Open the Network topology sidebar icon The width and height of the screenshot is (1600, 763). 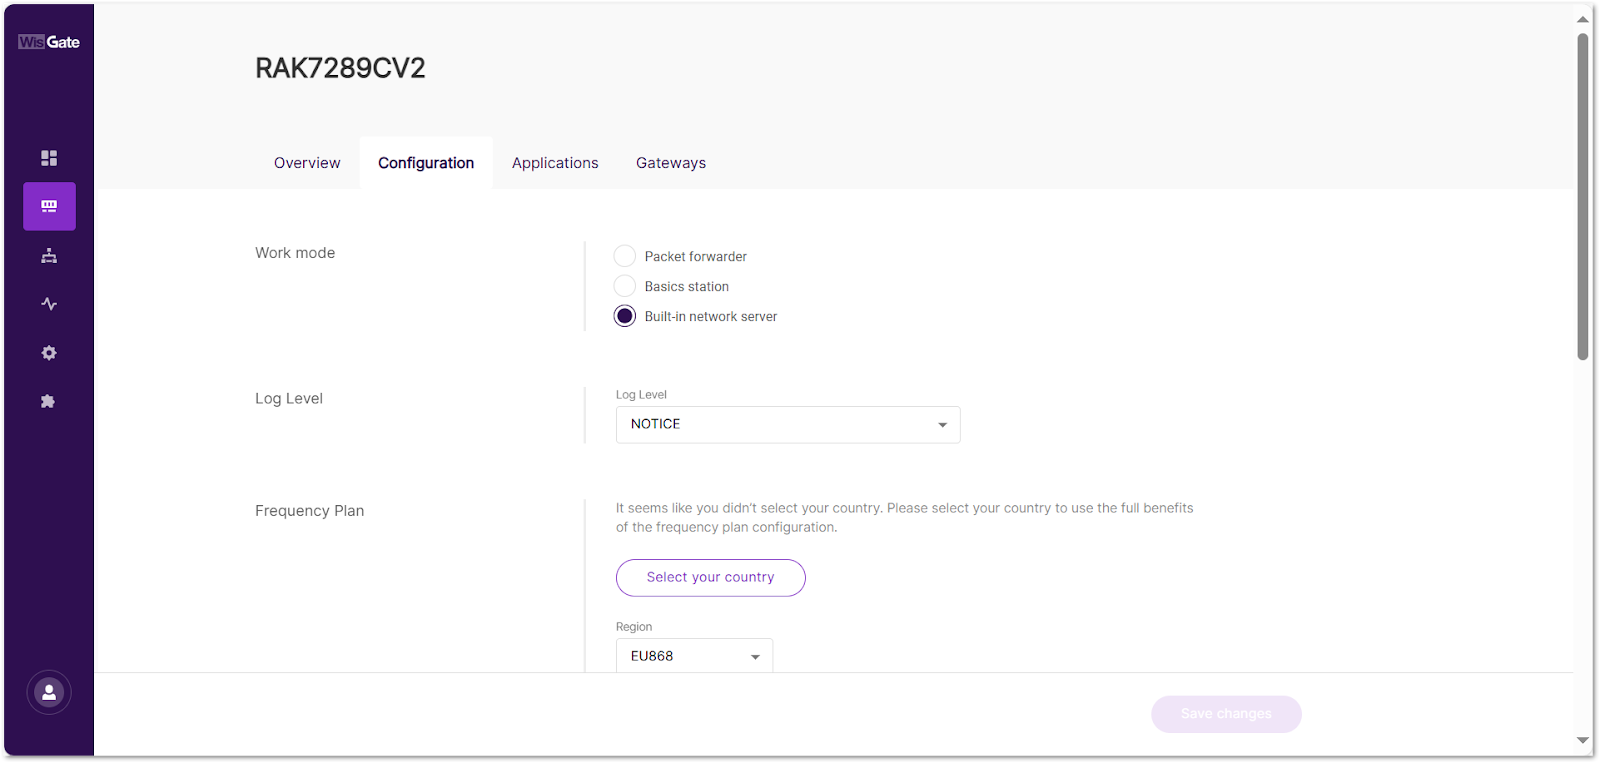click(48, 255)
